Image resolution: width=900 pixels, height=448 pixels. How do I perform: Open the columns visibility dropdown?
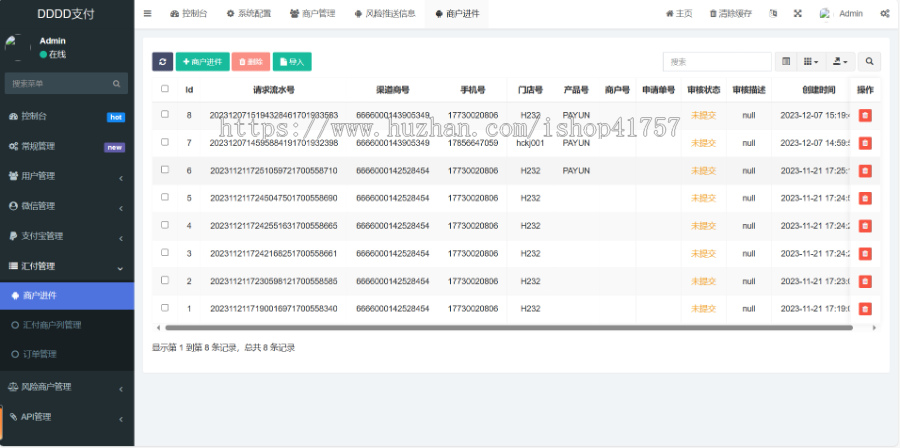tap(811, 62)
